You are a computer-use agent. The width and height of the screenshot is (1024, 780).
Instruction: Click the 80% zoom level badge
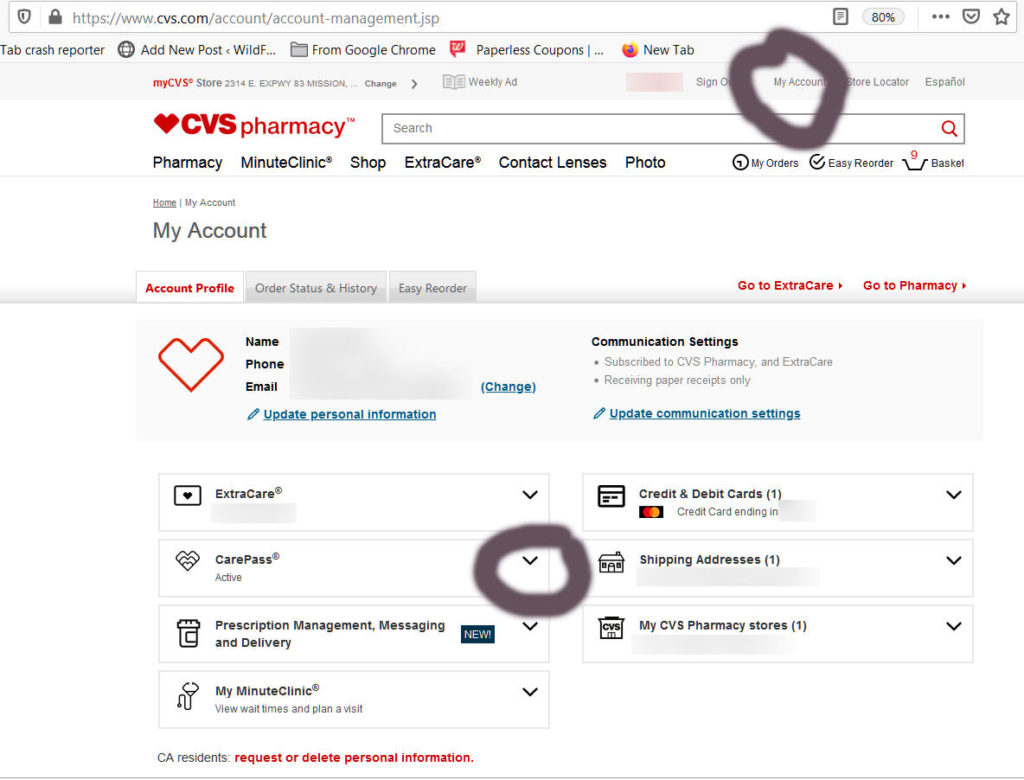click(883, 17)
